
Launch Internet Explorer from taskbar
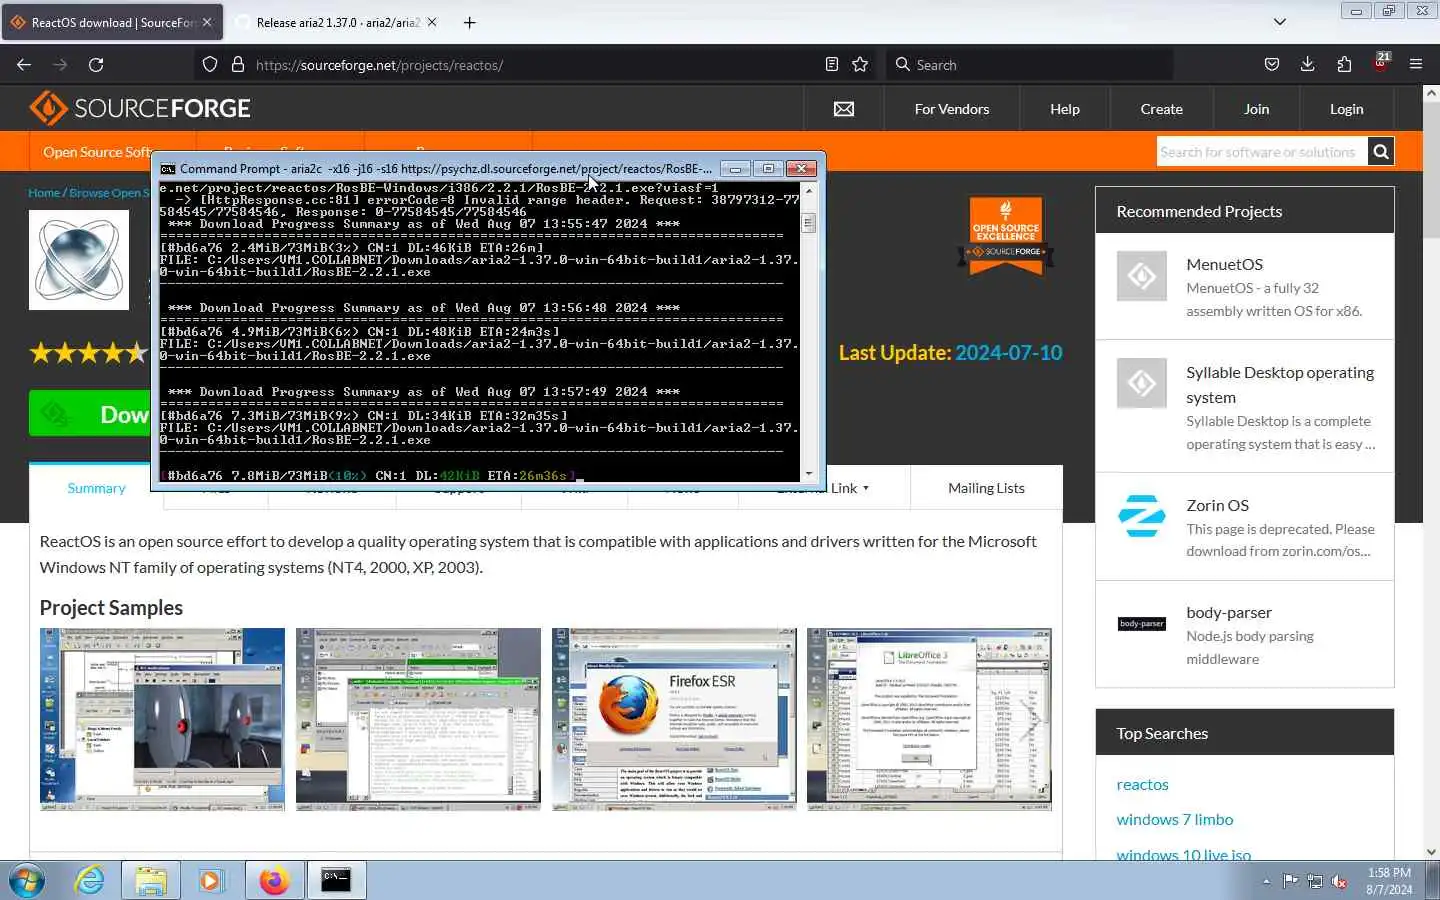[90, 881]
